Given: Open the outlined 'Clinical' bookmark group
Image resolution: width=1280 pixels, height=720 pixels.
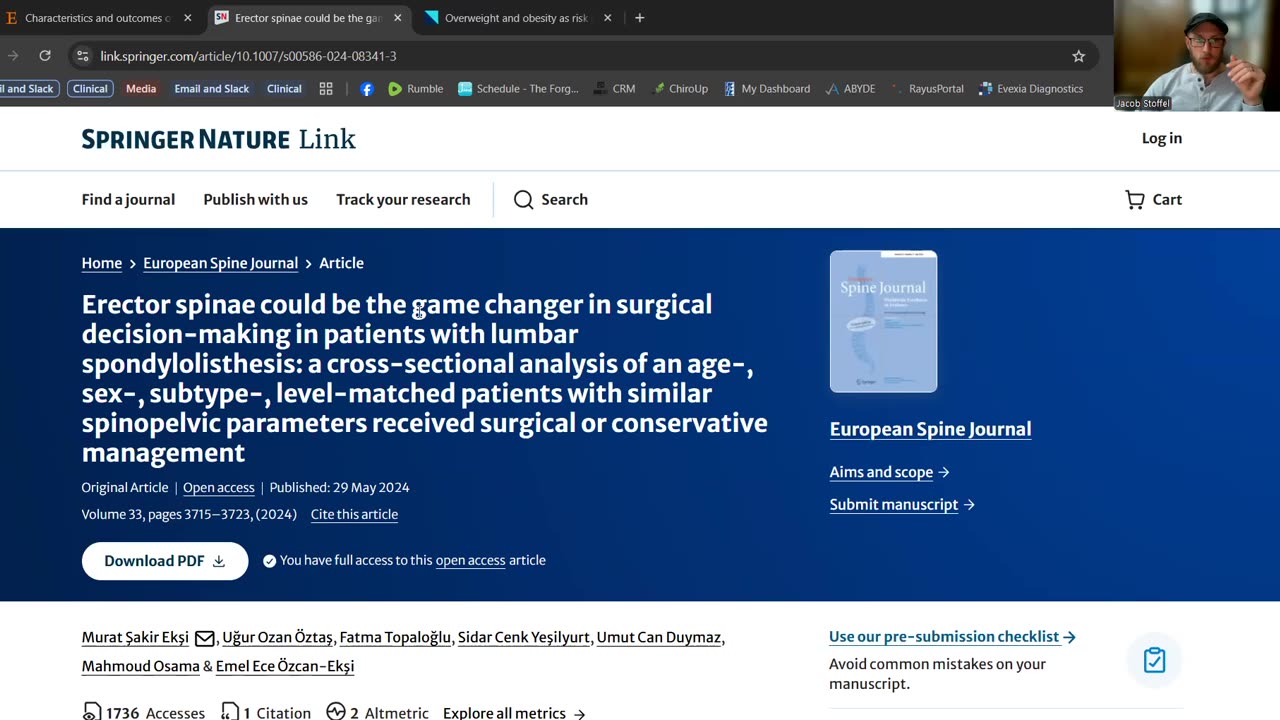Looking at the screenshot, I should point(90,89).
